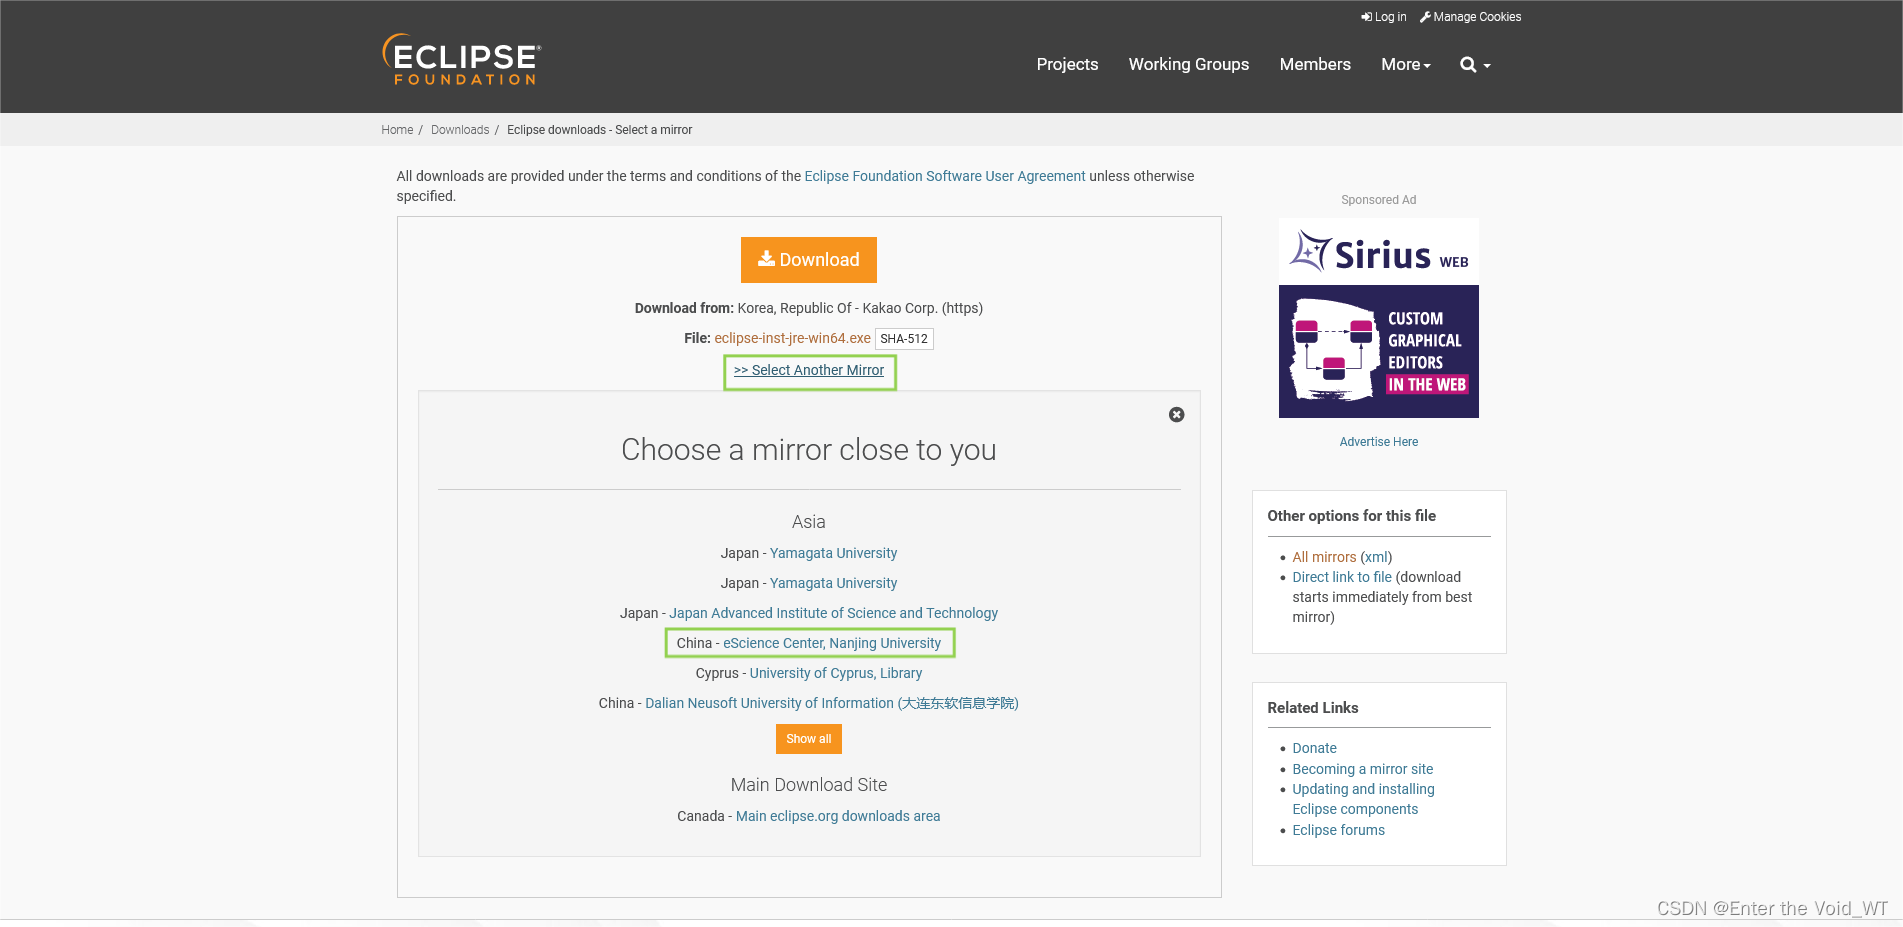1903x927 pixels.
Task: Open Eclipse forums link
Action: (1338, 830)
